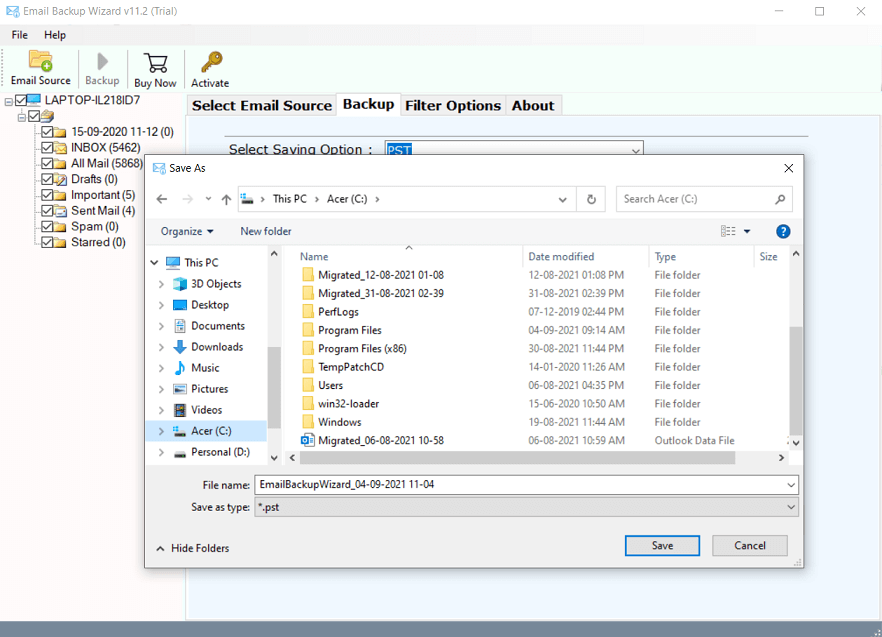Uncheck the Spam (0) checkbox
The image size is (882, 637).
tap(47, 226)
